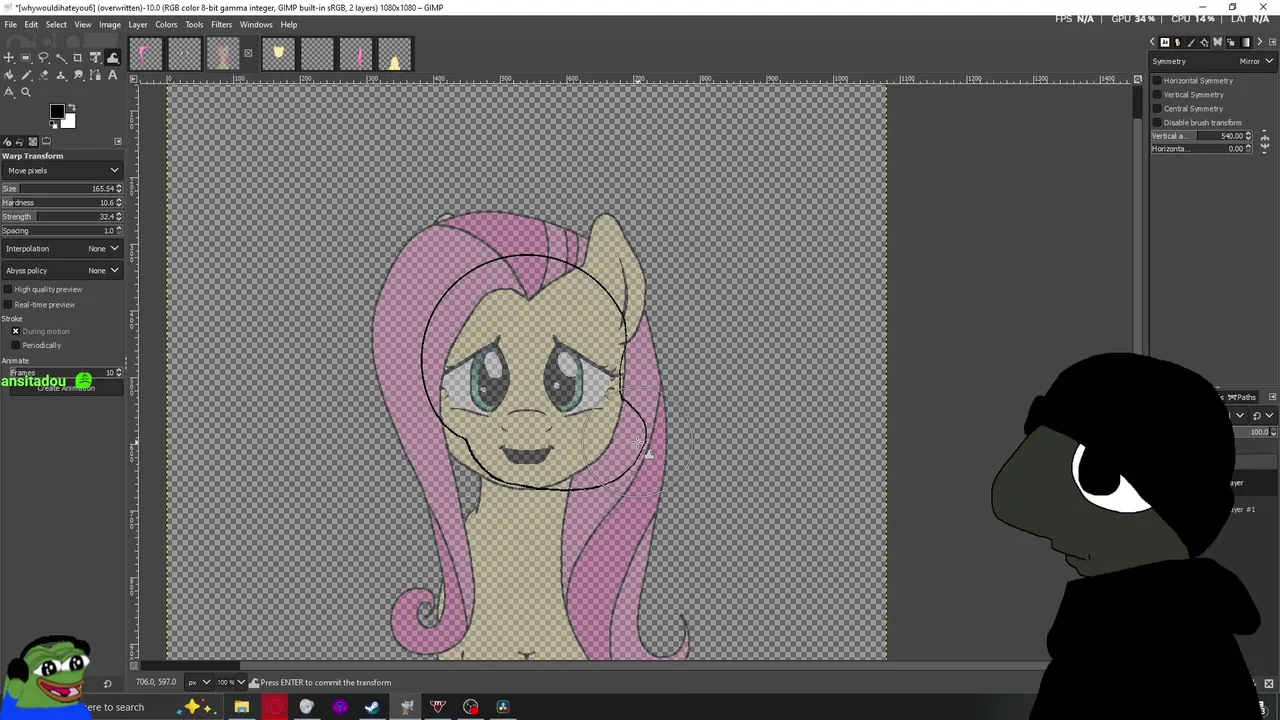Select the Eraser tool

[43, 75]
